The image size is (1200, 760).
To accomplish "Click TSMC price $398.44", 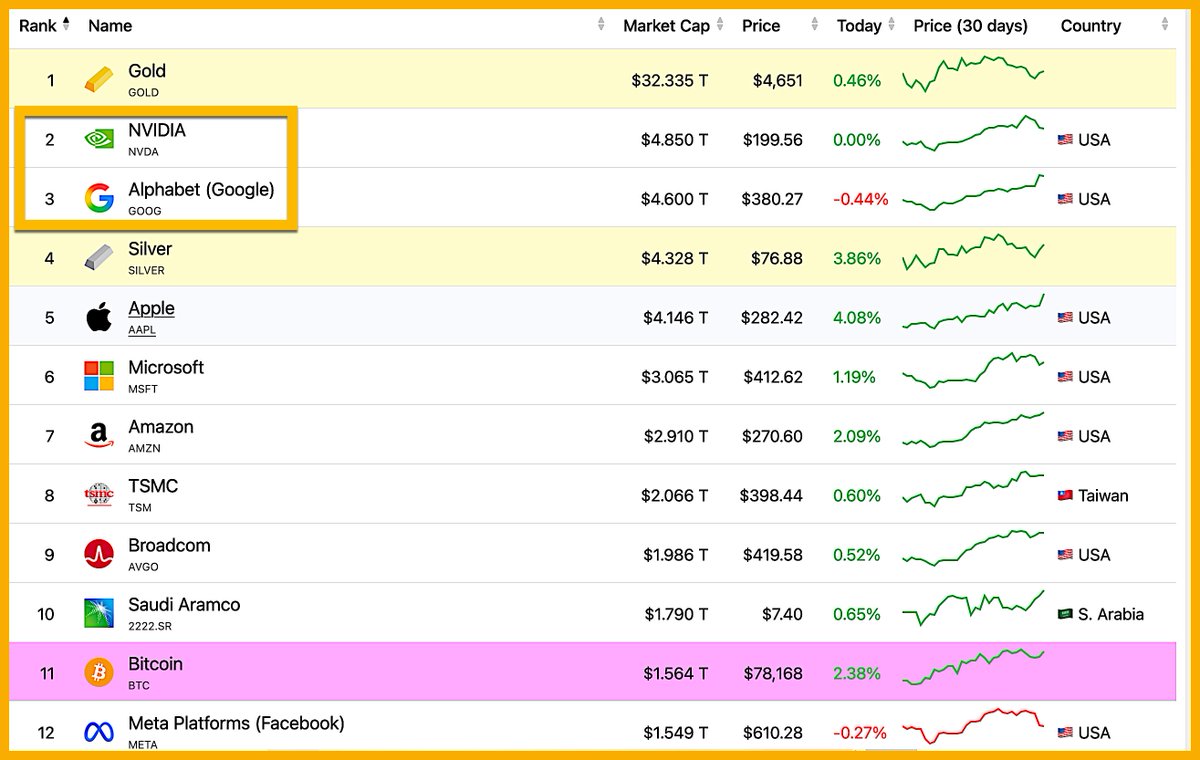I will pyautogui.click(x=771, y=495).
